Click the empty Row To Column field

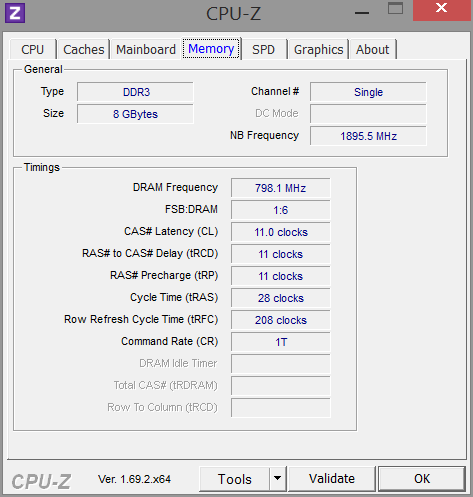(x=281, y=408)
